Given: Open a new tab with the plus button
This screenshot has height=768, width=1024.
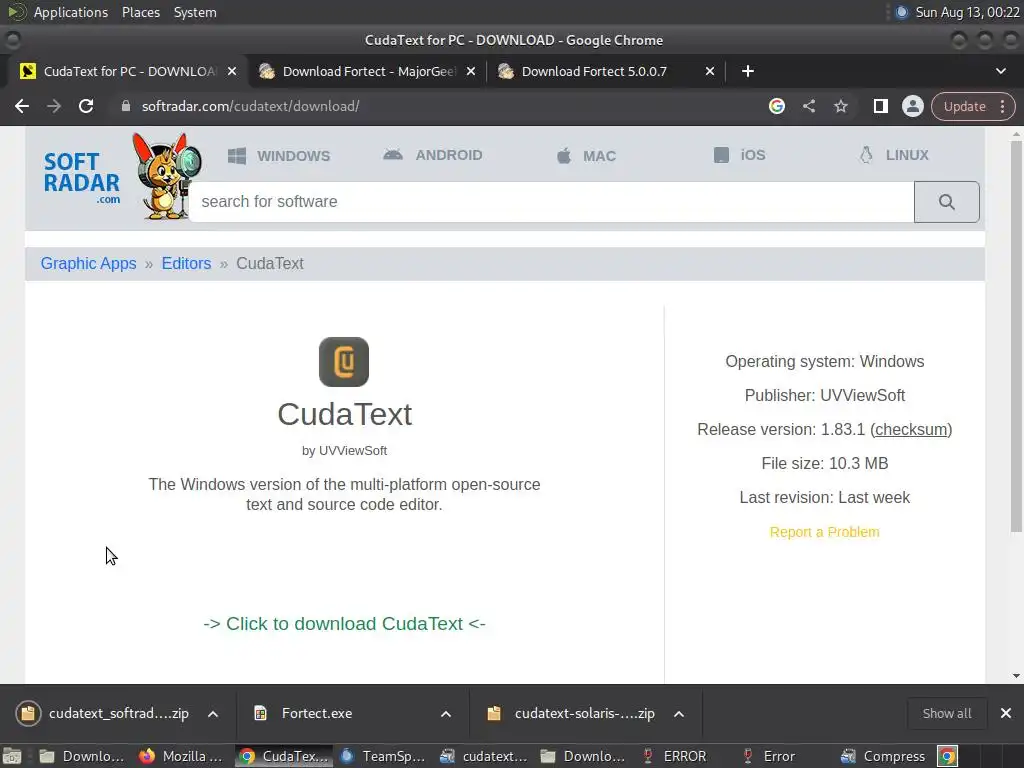Looking at the screenshot, I should [x=748, y=71].
